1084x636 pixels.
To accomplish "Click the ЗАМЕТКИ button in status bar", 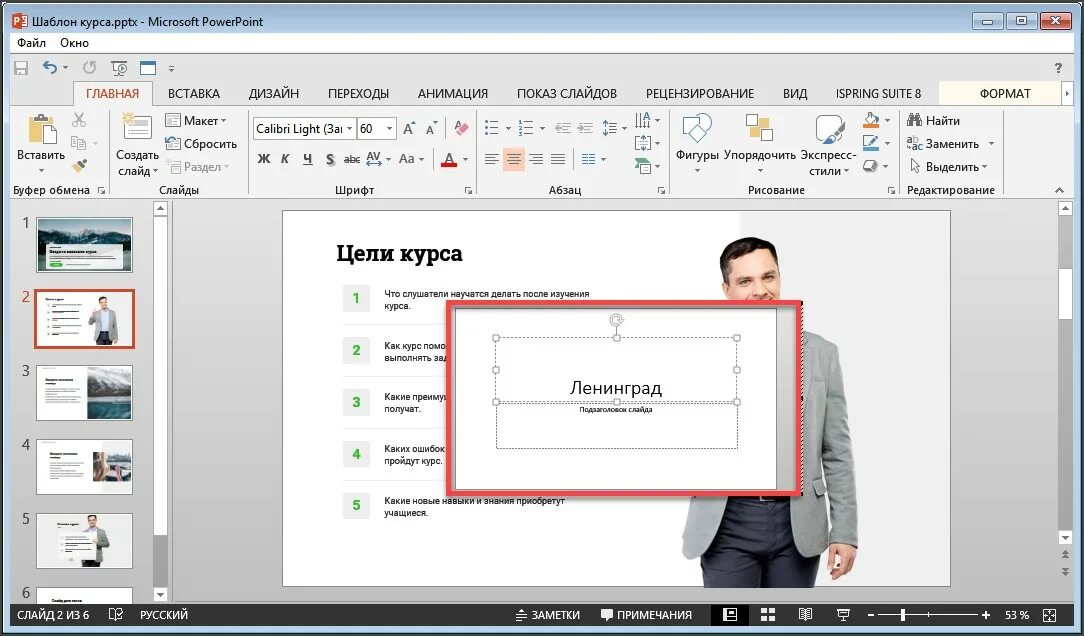I will pos(548,615).
